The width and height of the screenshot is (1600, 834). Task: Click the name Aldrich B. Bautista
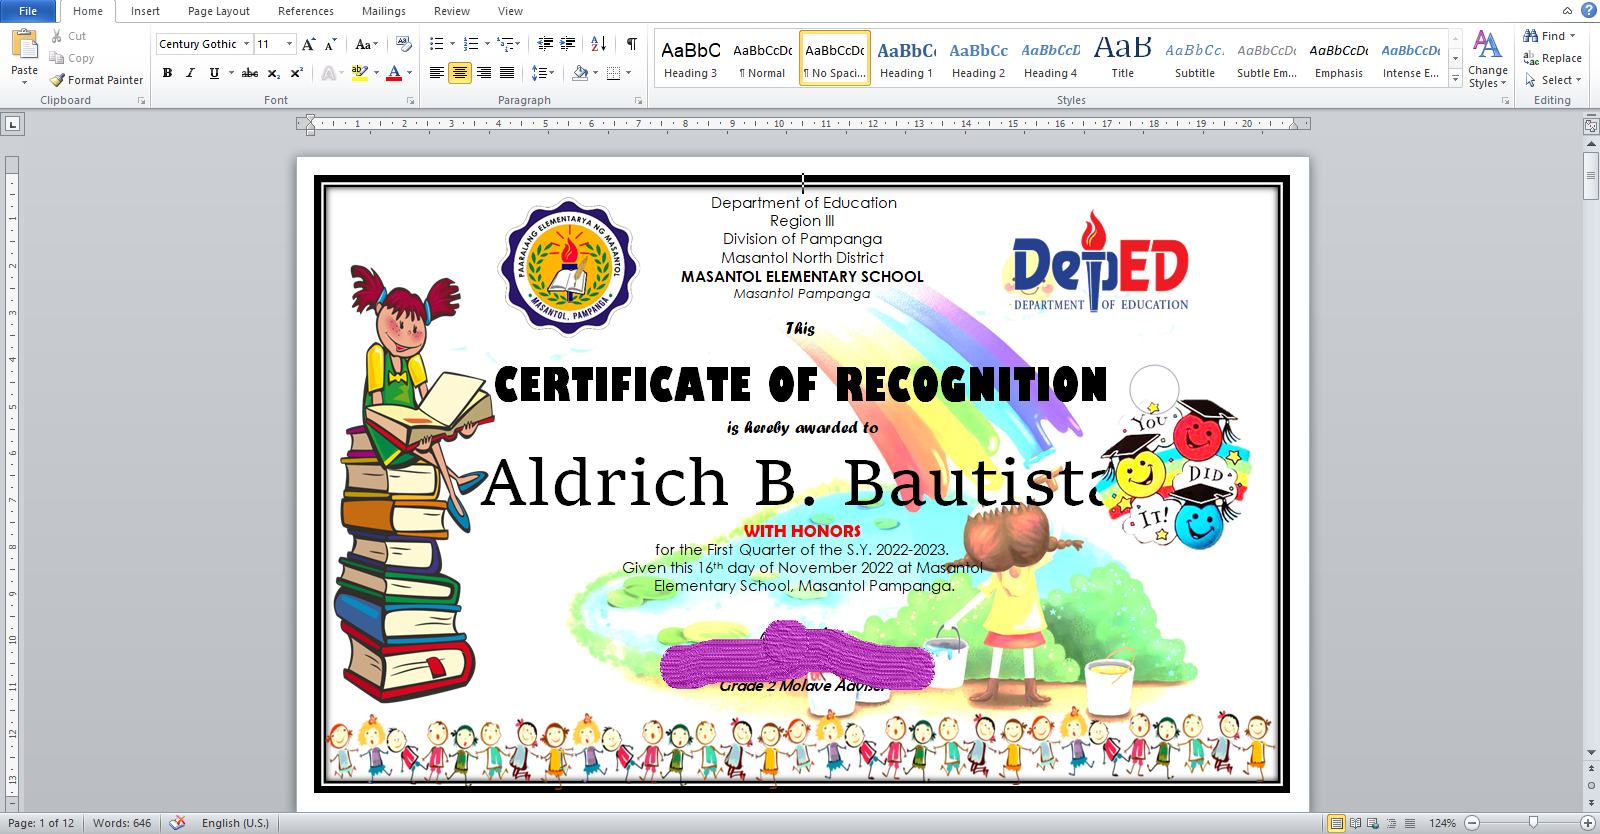click(x=798, y=483)
